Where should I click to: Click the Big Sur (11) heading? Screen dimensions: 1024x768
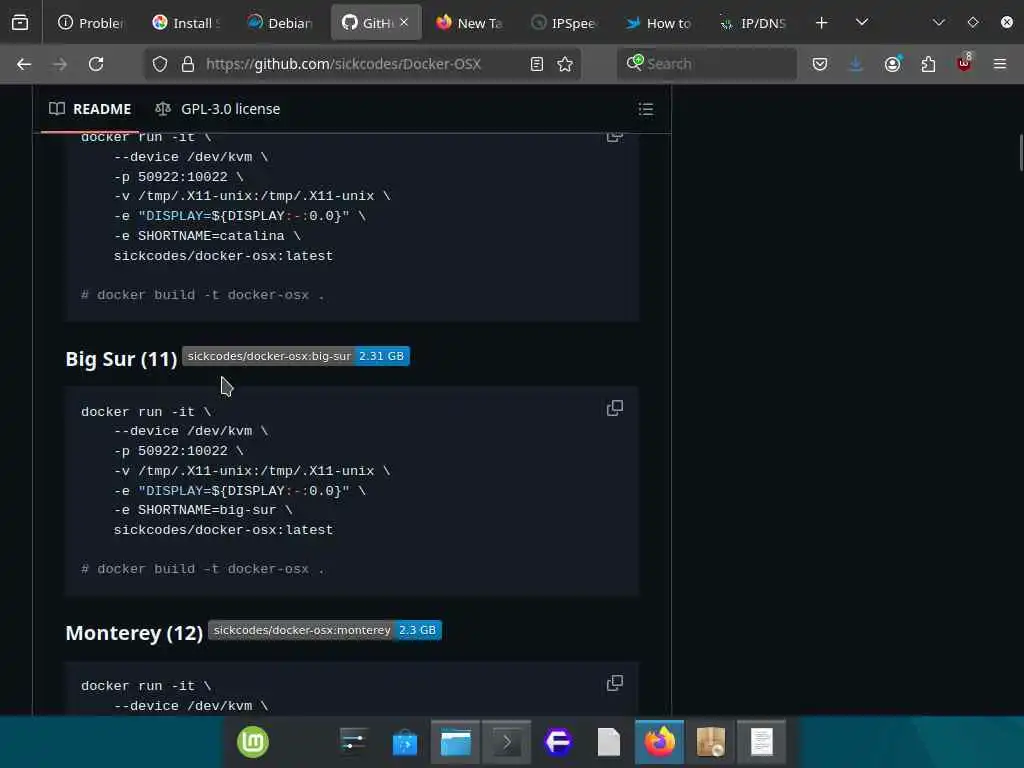pyautogui.click(x=121, y=359)
